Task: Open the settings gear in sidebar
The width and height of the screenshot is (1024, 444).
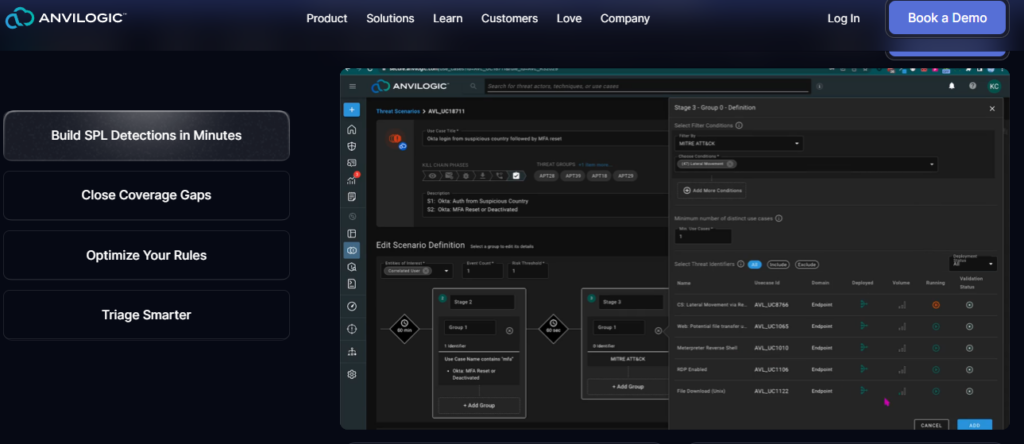Action: coord(352,375)
